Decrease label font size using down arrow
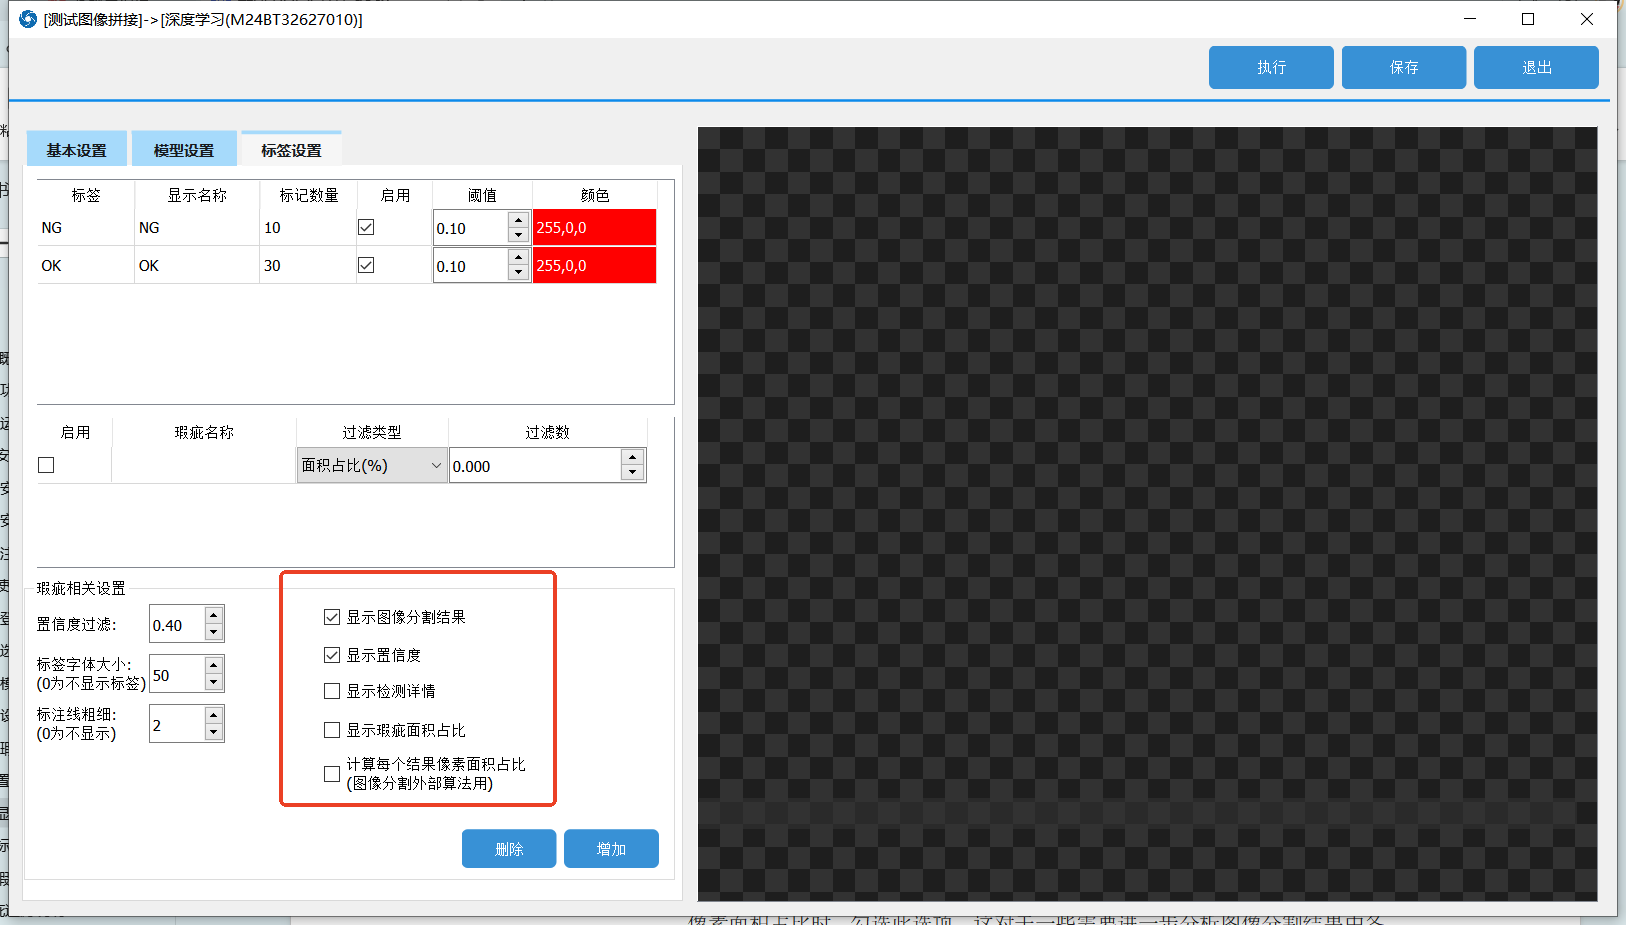Image resolution: width=1626 pixels, height=925 pixels. click(213, 682)
